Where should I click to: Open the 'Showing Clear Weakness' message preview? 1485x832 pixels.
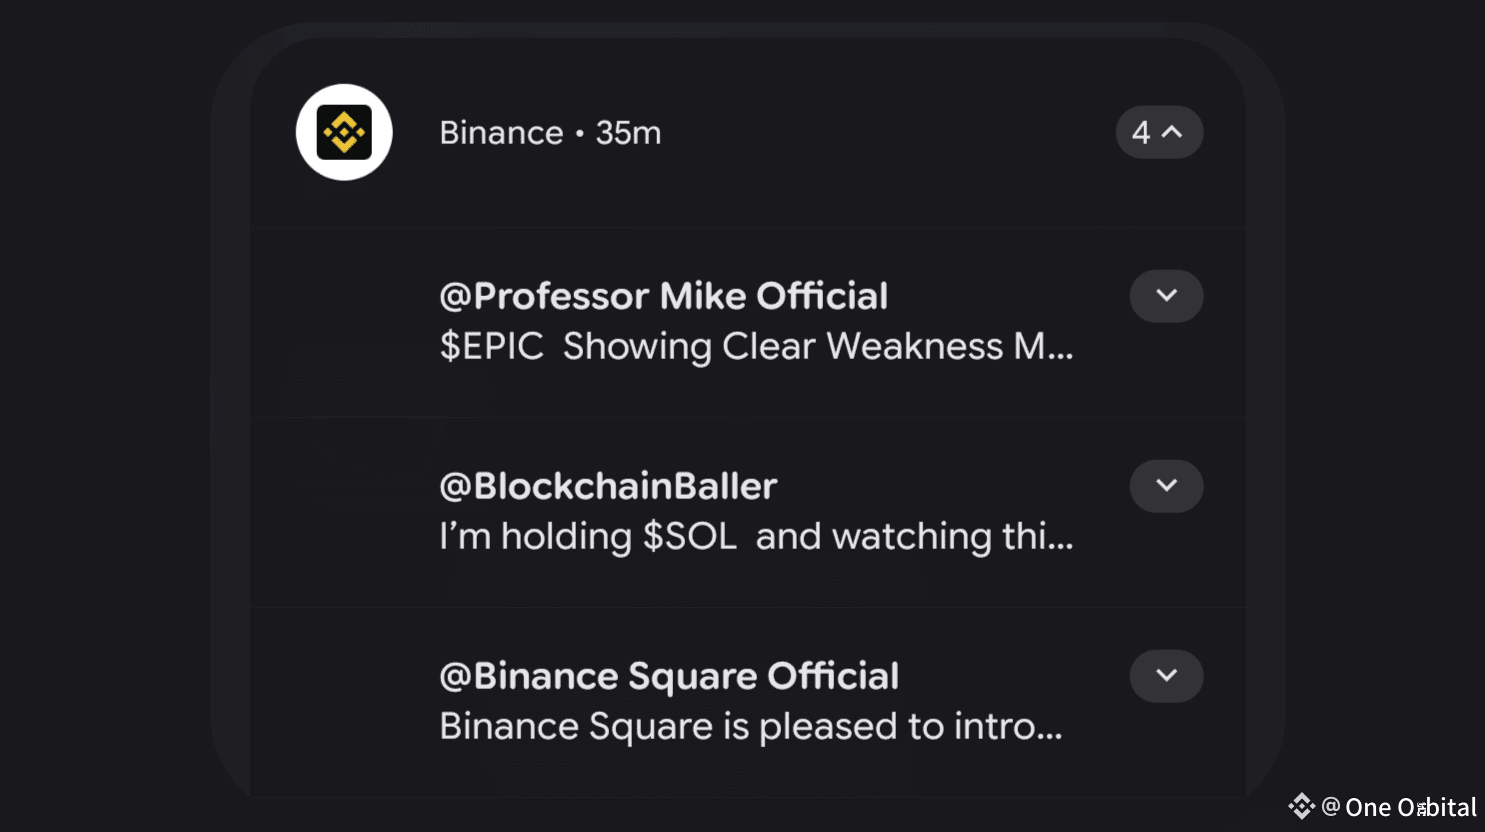coord(817,346)
